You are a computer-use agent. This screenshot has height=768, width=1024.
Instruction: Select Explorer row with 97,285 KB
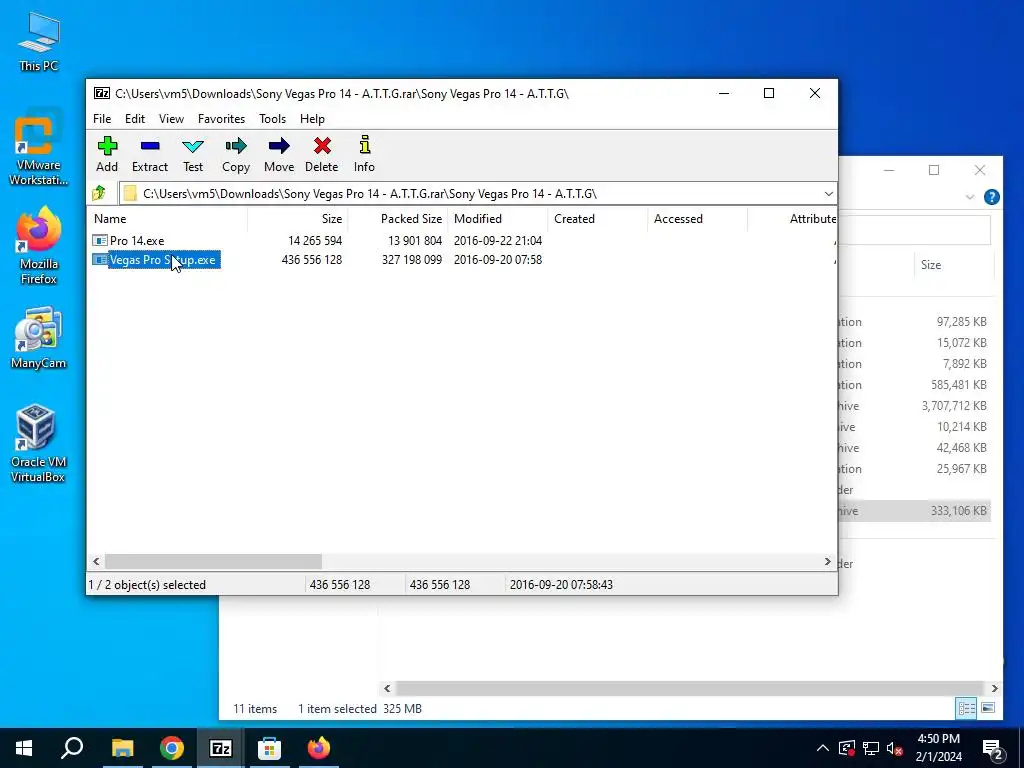tap(915, 322)
